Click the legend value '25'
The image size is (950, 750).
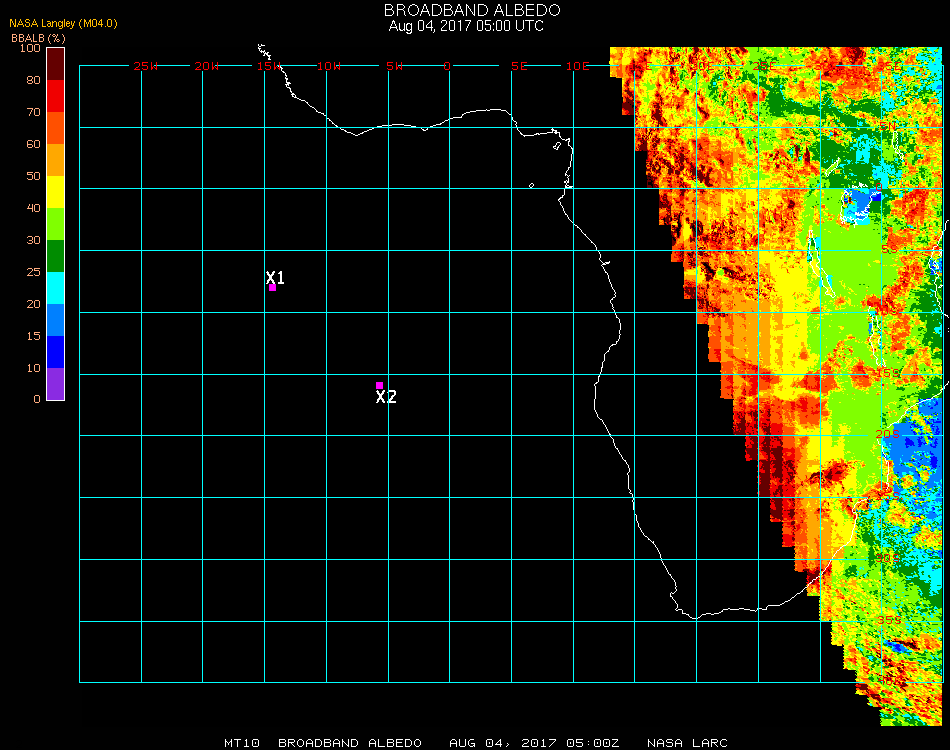[33, 272]
